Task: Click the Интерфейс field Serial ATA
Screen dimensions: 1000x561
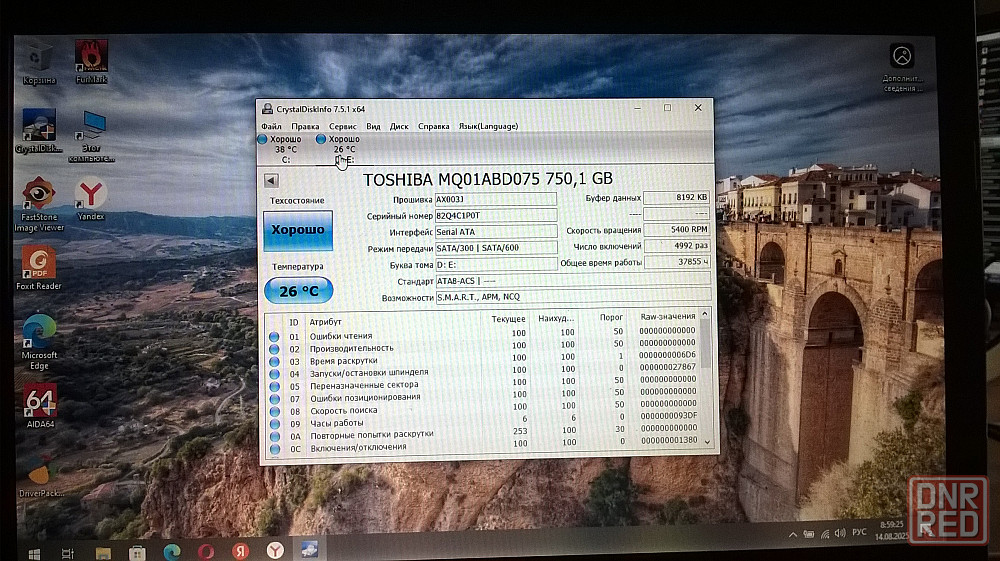Action: pos(496,231)
